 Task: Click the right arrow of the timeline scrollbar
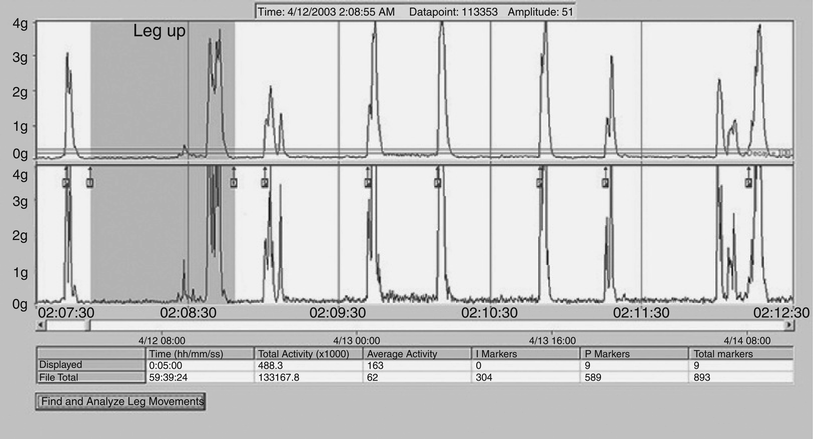click(x=789, y=325)
